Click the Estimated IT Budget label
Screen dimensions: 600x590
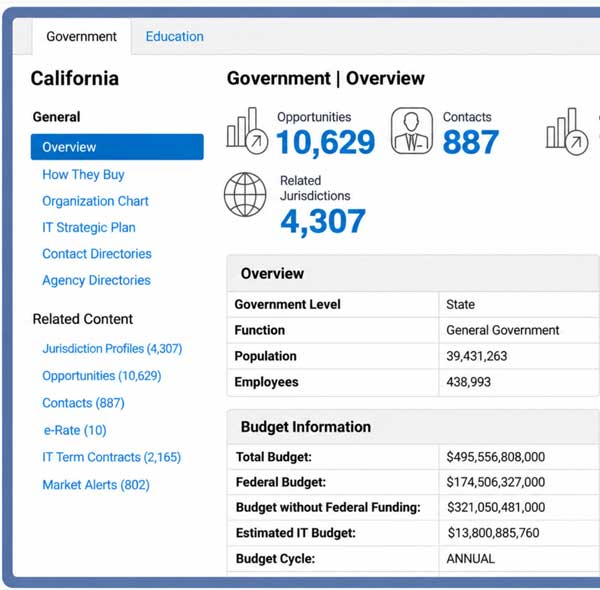point(295,533)
